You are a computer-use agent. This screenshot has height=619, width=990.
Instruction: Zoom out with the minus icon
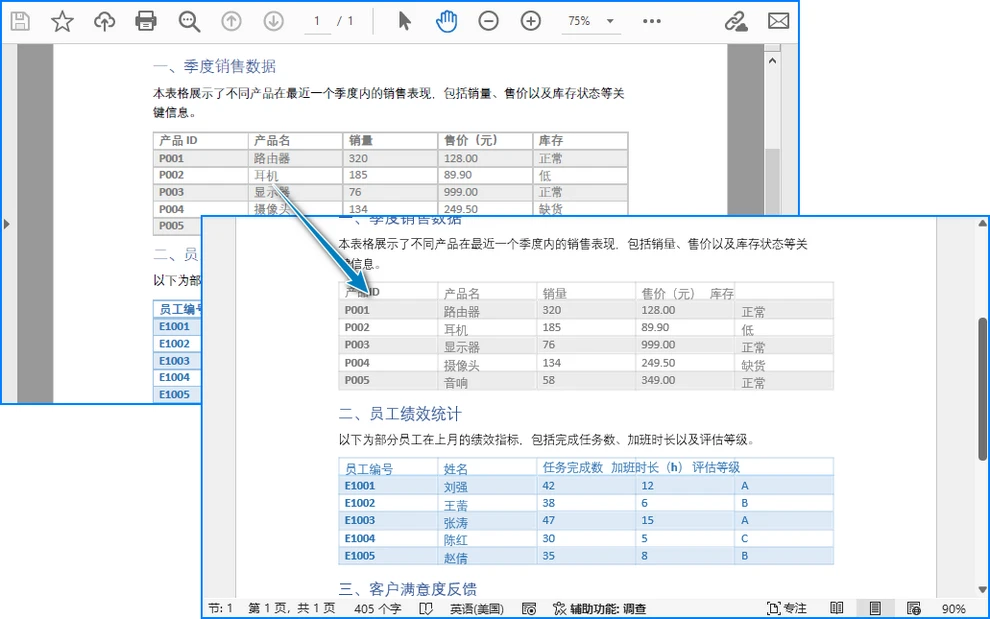tap(489, 20)
